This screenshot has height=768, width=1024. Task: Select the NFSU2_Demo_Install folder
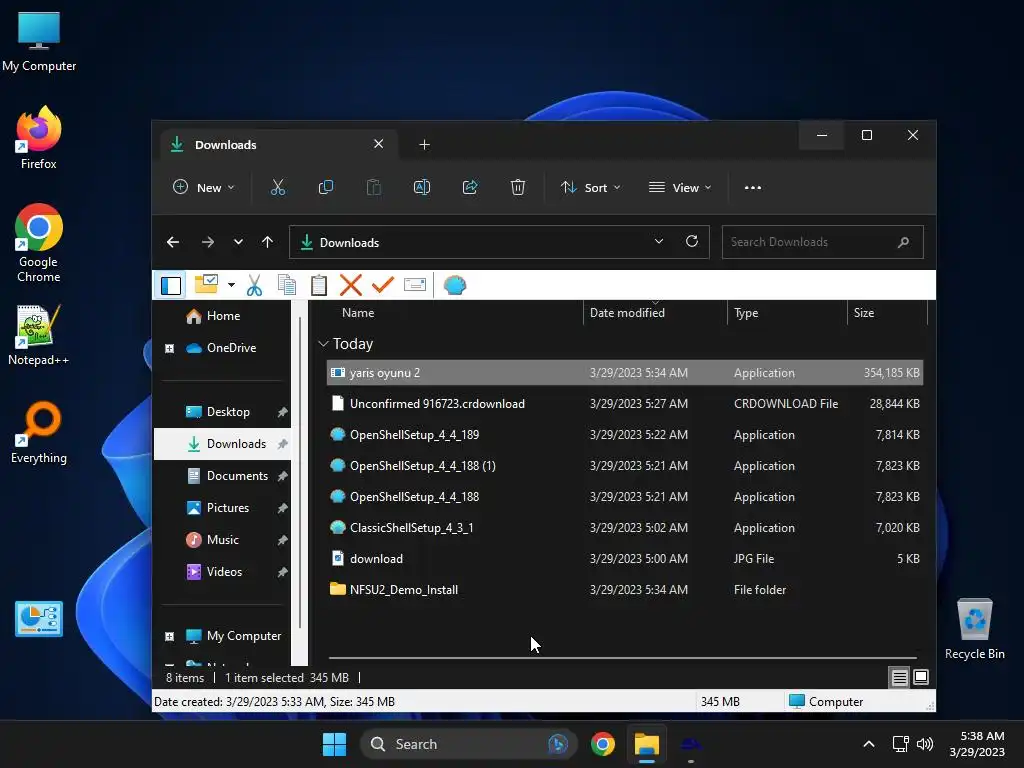click(625, 590)
